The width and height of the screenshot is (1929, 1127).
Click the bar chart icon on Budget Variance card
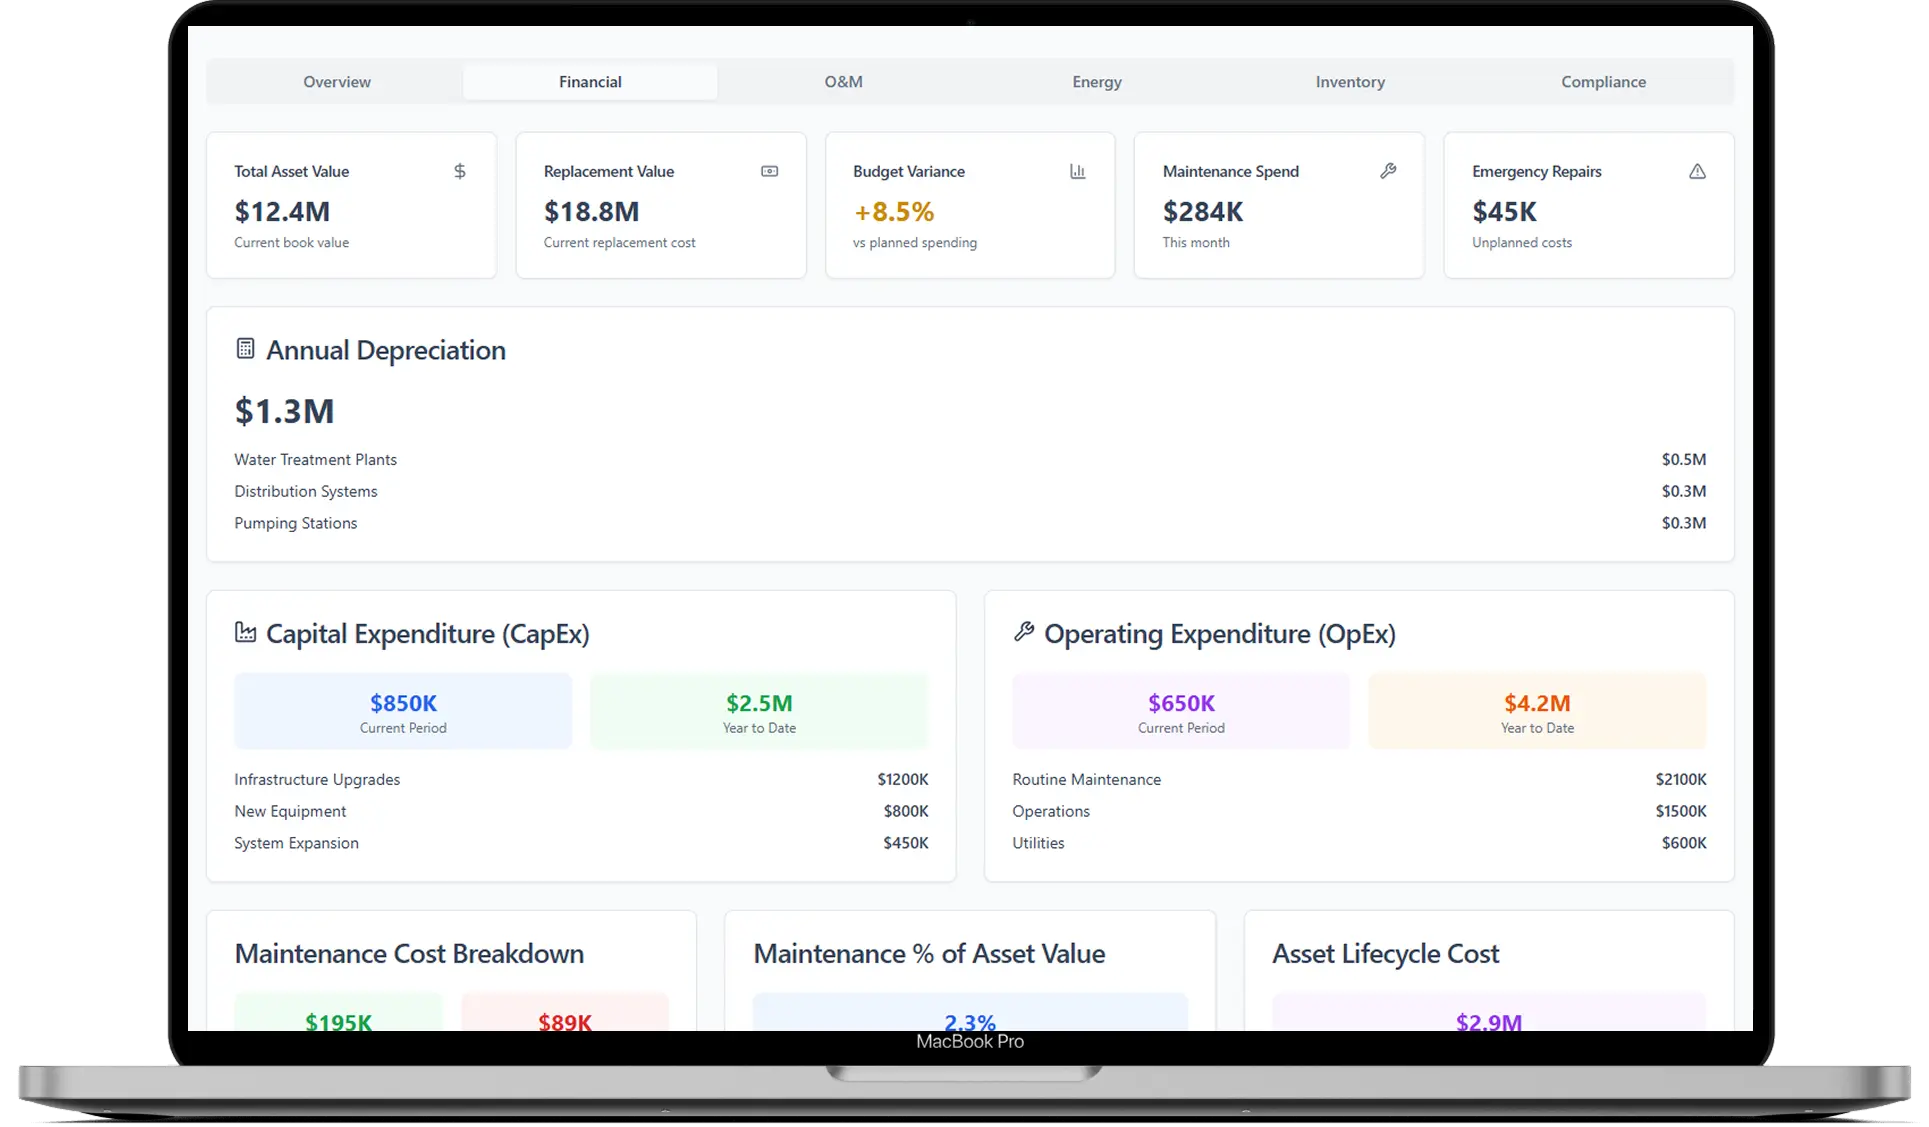pyautogui.click(x=1078, y=171)
